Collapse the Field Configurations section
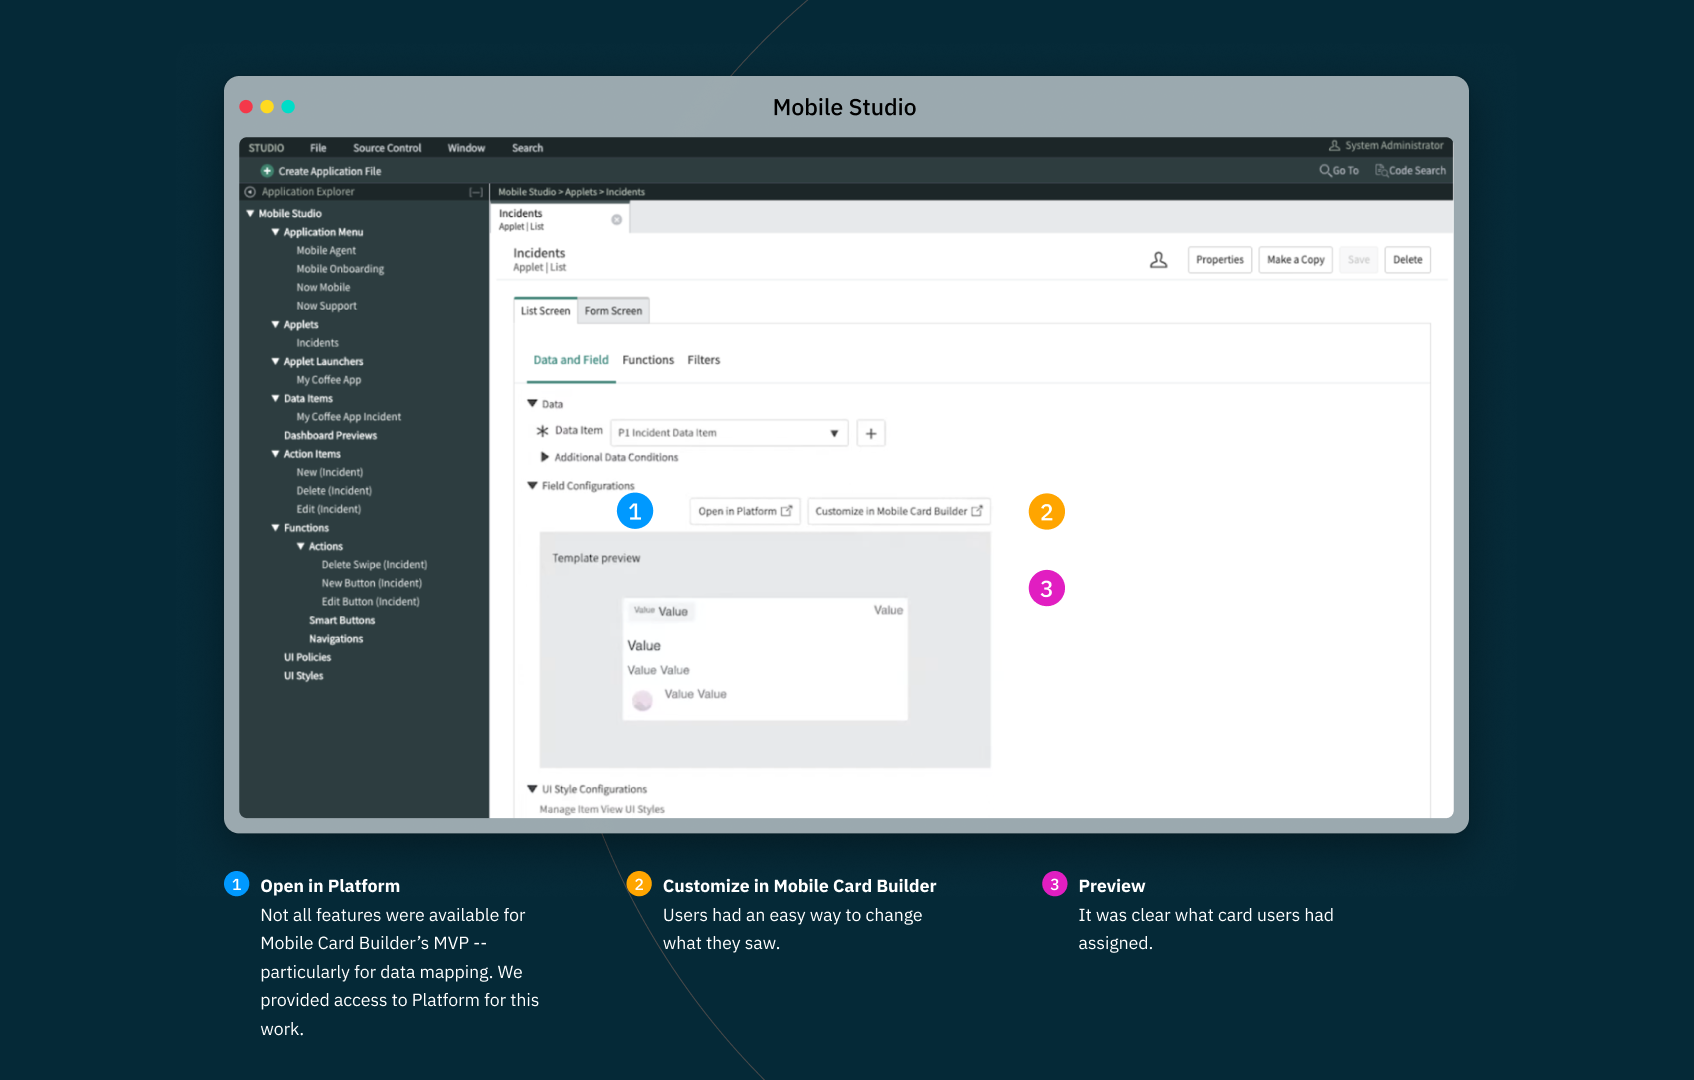 click(532, 486)
